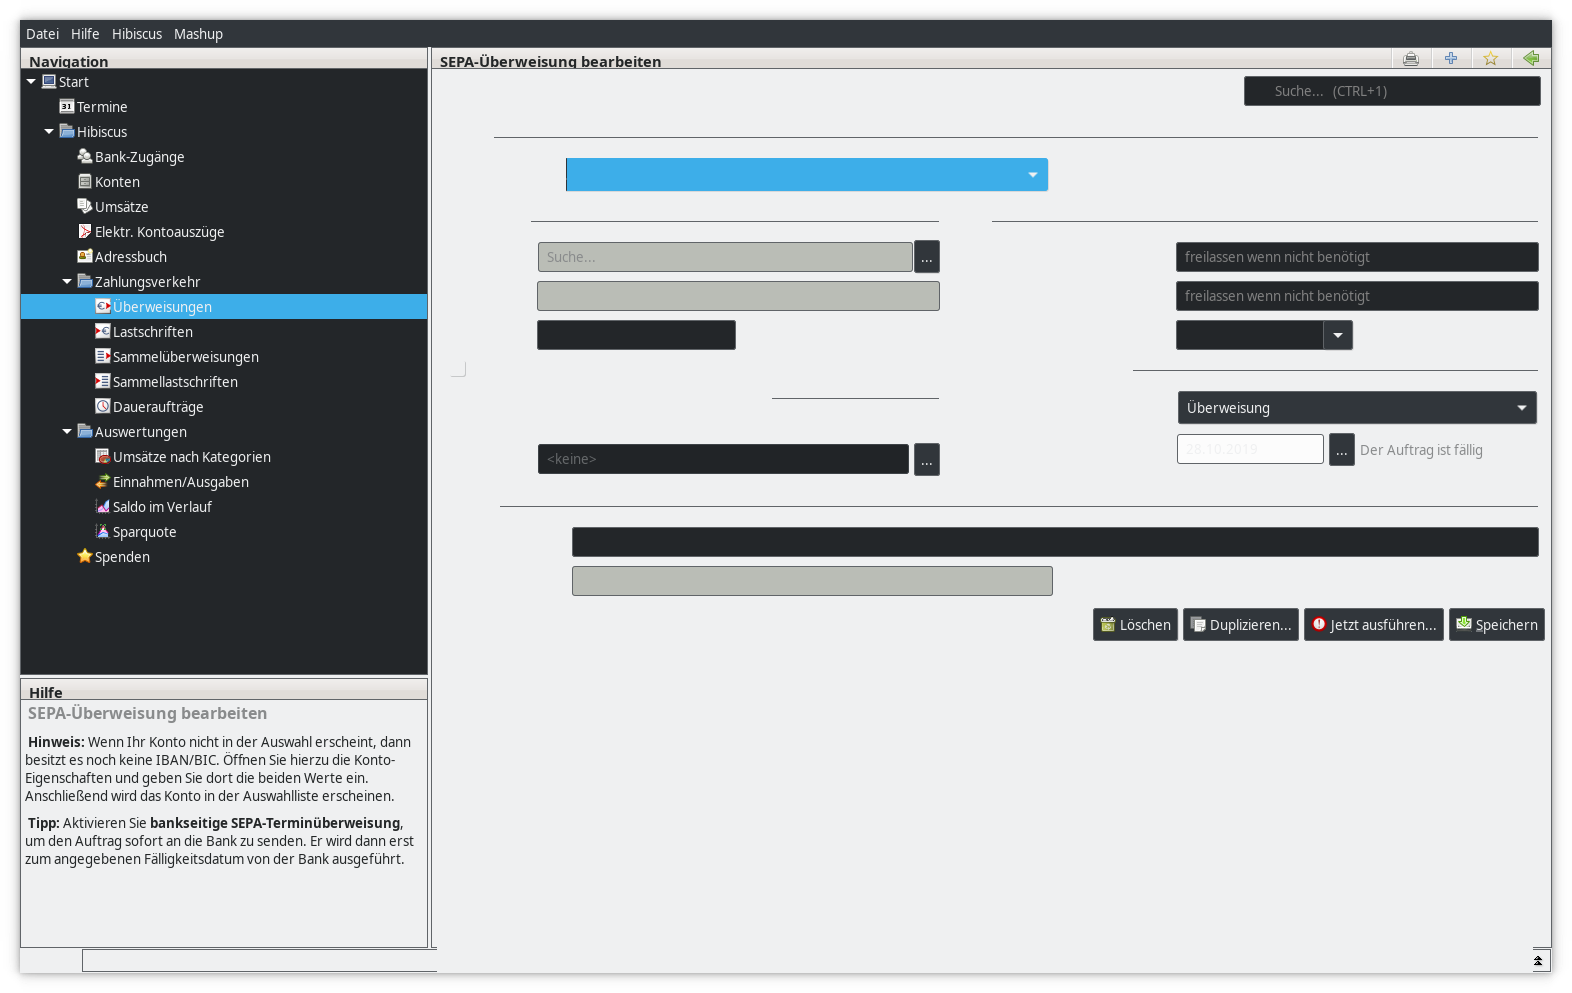Toggle the unlabeled checkbox left of the form
The width and height of the screenshot is (1572, 993).
[458, 369]
